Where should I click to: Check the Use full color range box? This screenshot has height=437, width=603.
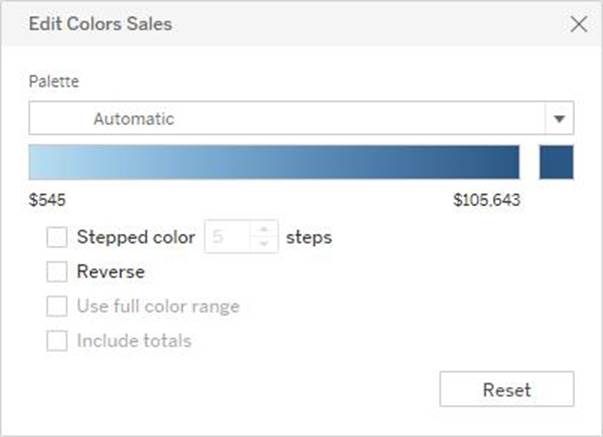coord(57,306)
